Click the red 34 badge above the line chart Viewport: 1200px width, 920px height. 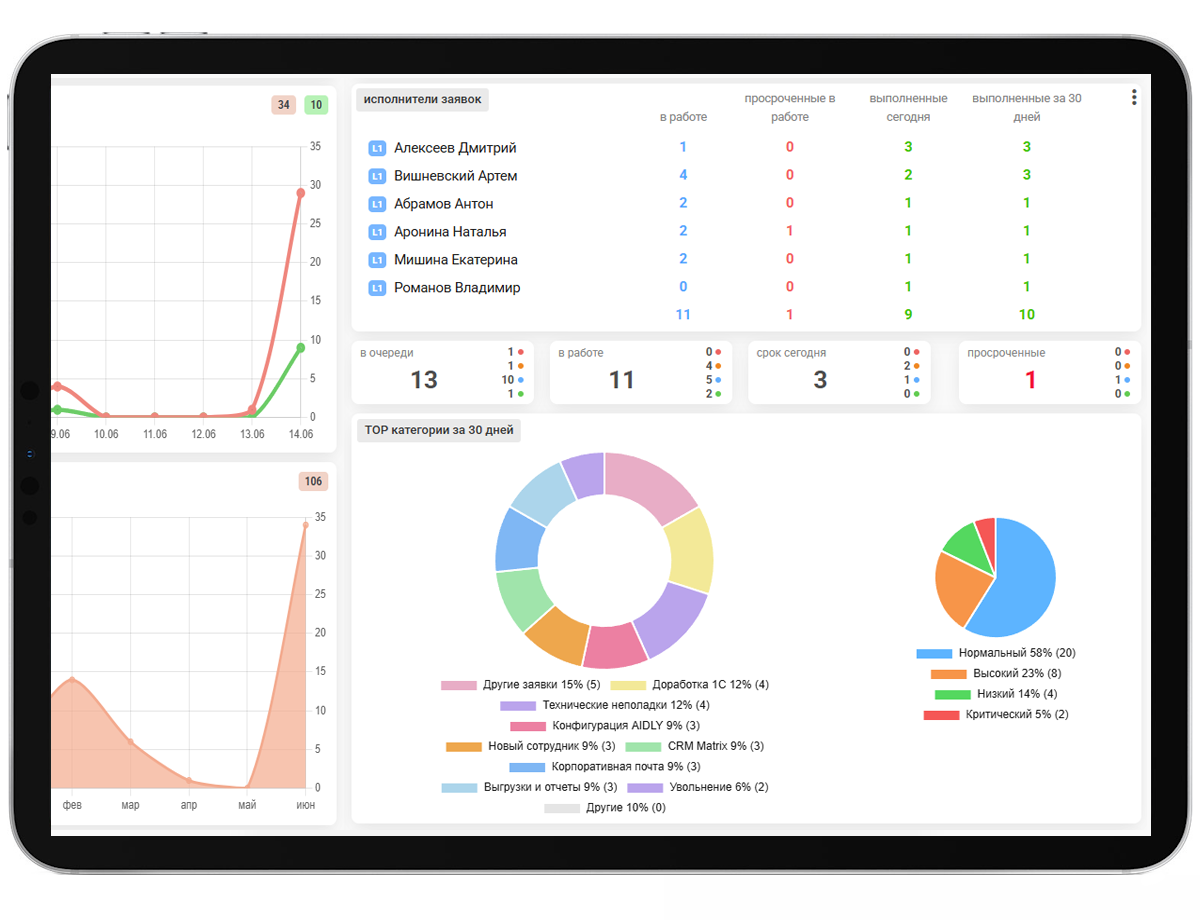(x=284, y=105)
